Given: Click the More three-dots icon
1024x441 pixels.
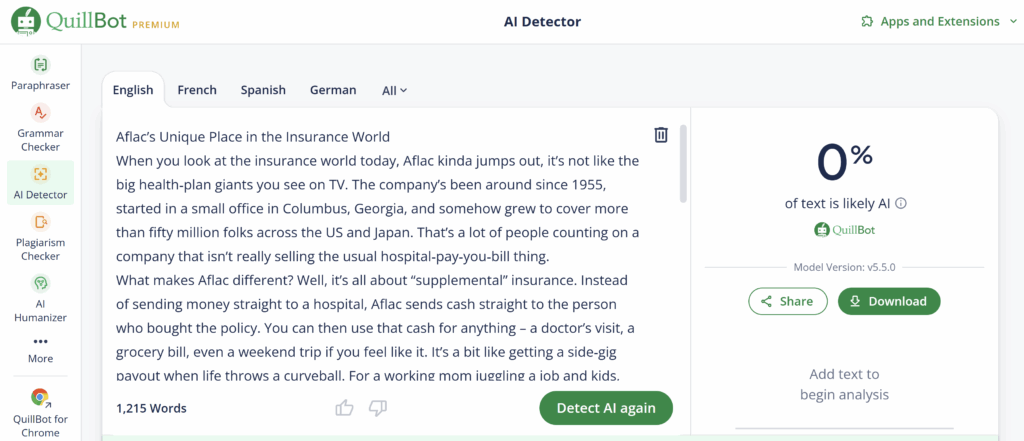Looking at the screenshot, I should (x=40, y=341).
